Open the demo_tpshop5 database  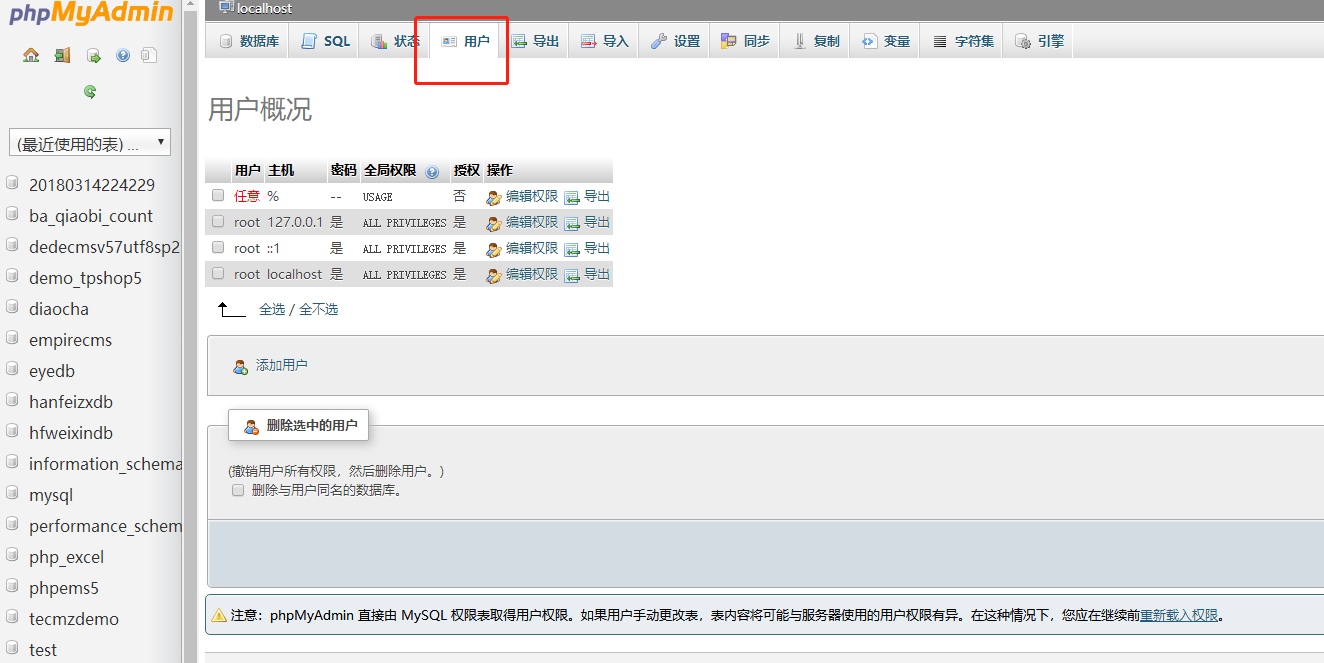85,277
